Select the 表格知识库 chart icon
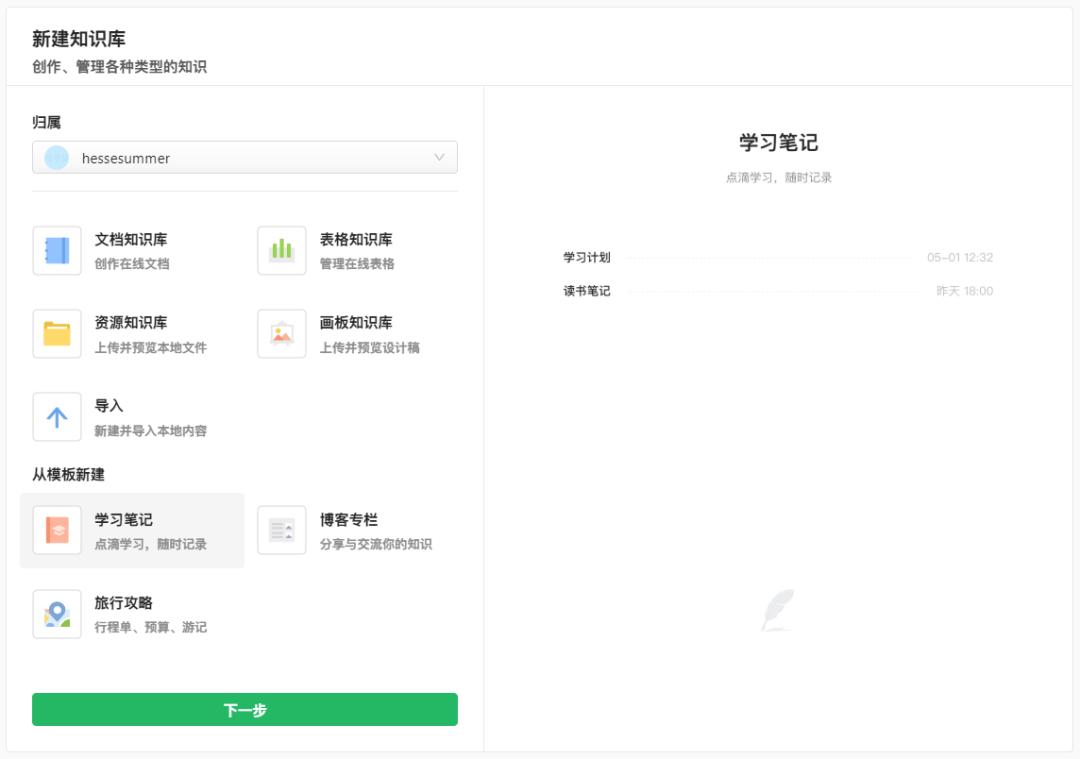The image size is (1080, 759). pyautogui.click(x=281, y=249)
